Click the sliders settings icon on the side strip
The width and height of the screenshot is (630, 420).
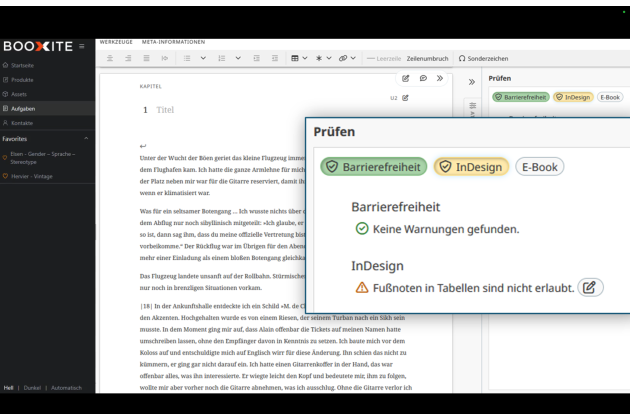(x=472, y=106)
